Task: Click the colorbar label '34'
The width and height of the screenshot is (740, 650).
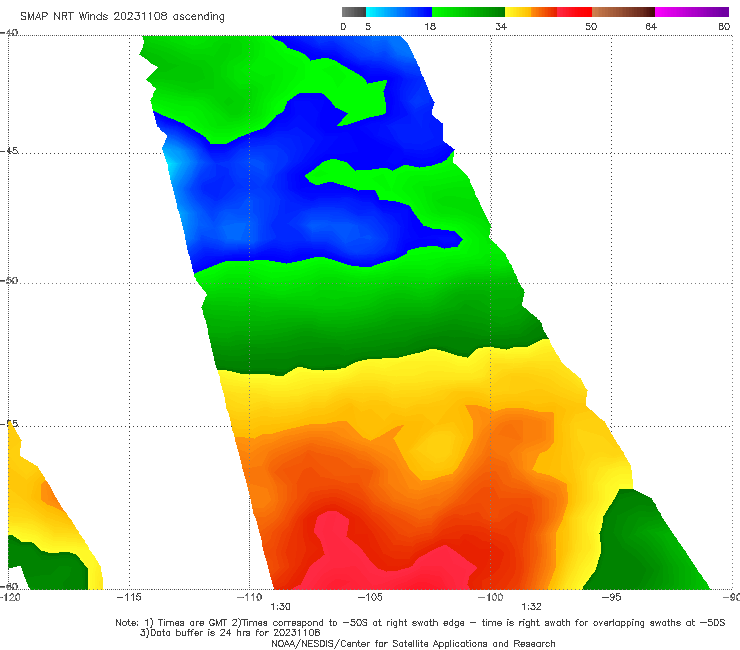Action: [x=501, y=26]
